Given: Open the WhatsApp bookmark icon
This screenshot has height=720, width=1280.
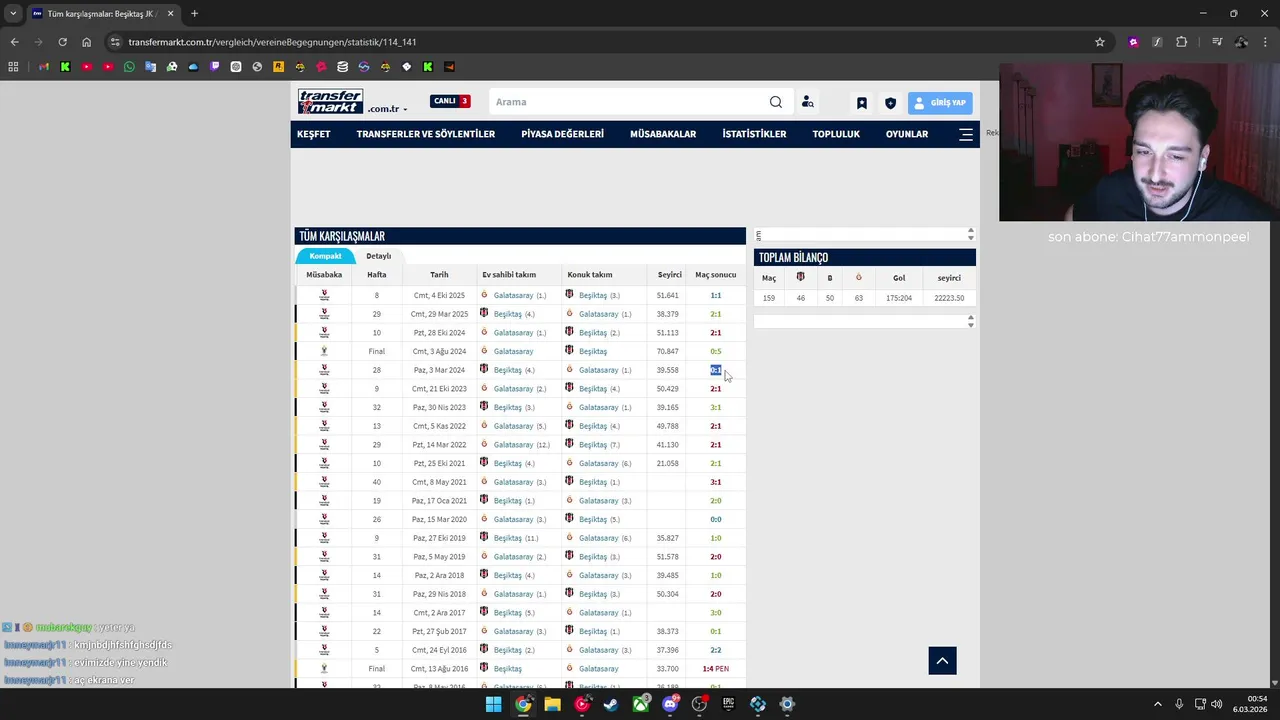Looking at the screenshot, I should (129, 67).
